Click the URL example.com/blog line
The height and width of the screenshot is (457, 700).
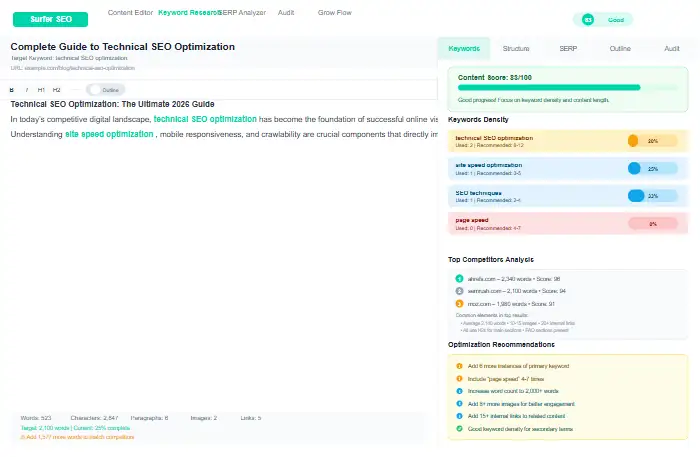point(73,68)
